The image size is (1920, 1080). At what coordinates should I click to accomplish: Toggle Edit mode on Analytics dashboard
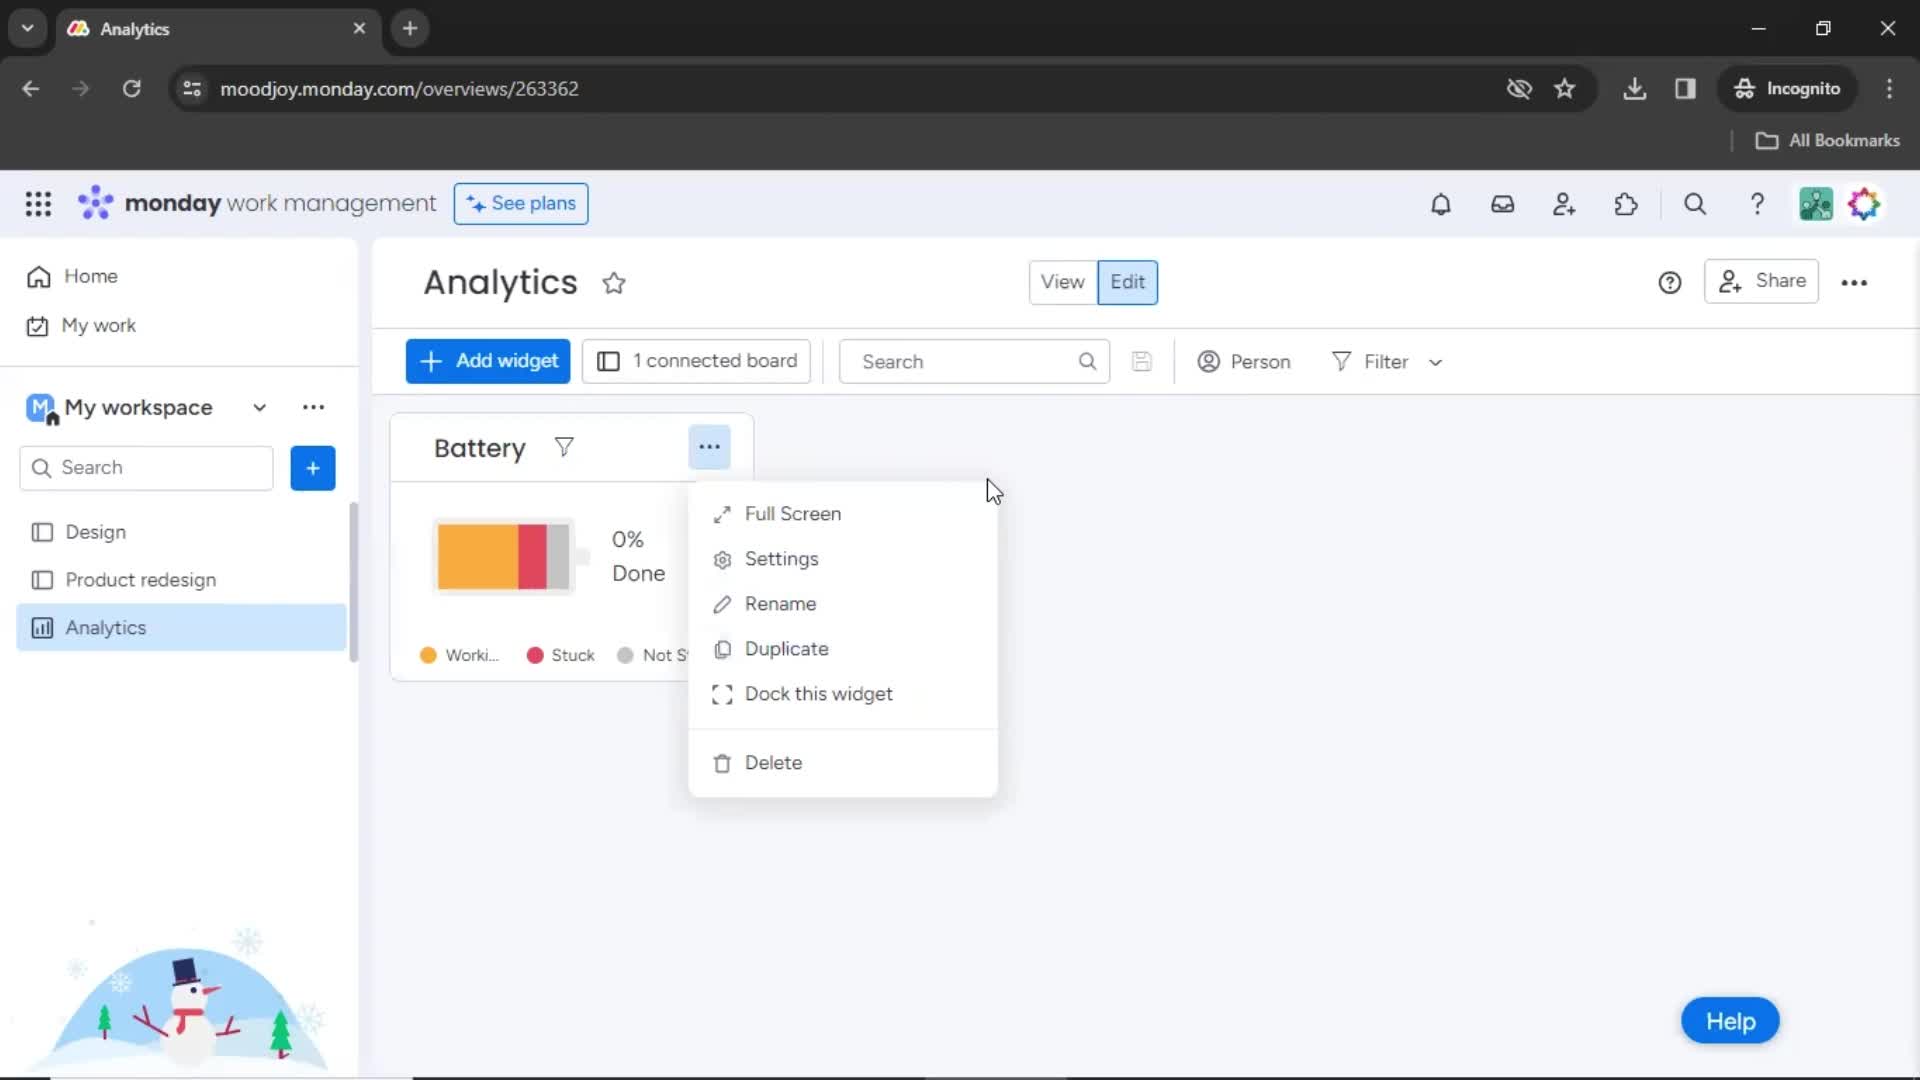(1127, 281)
